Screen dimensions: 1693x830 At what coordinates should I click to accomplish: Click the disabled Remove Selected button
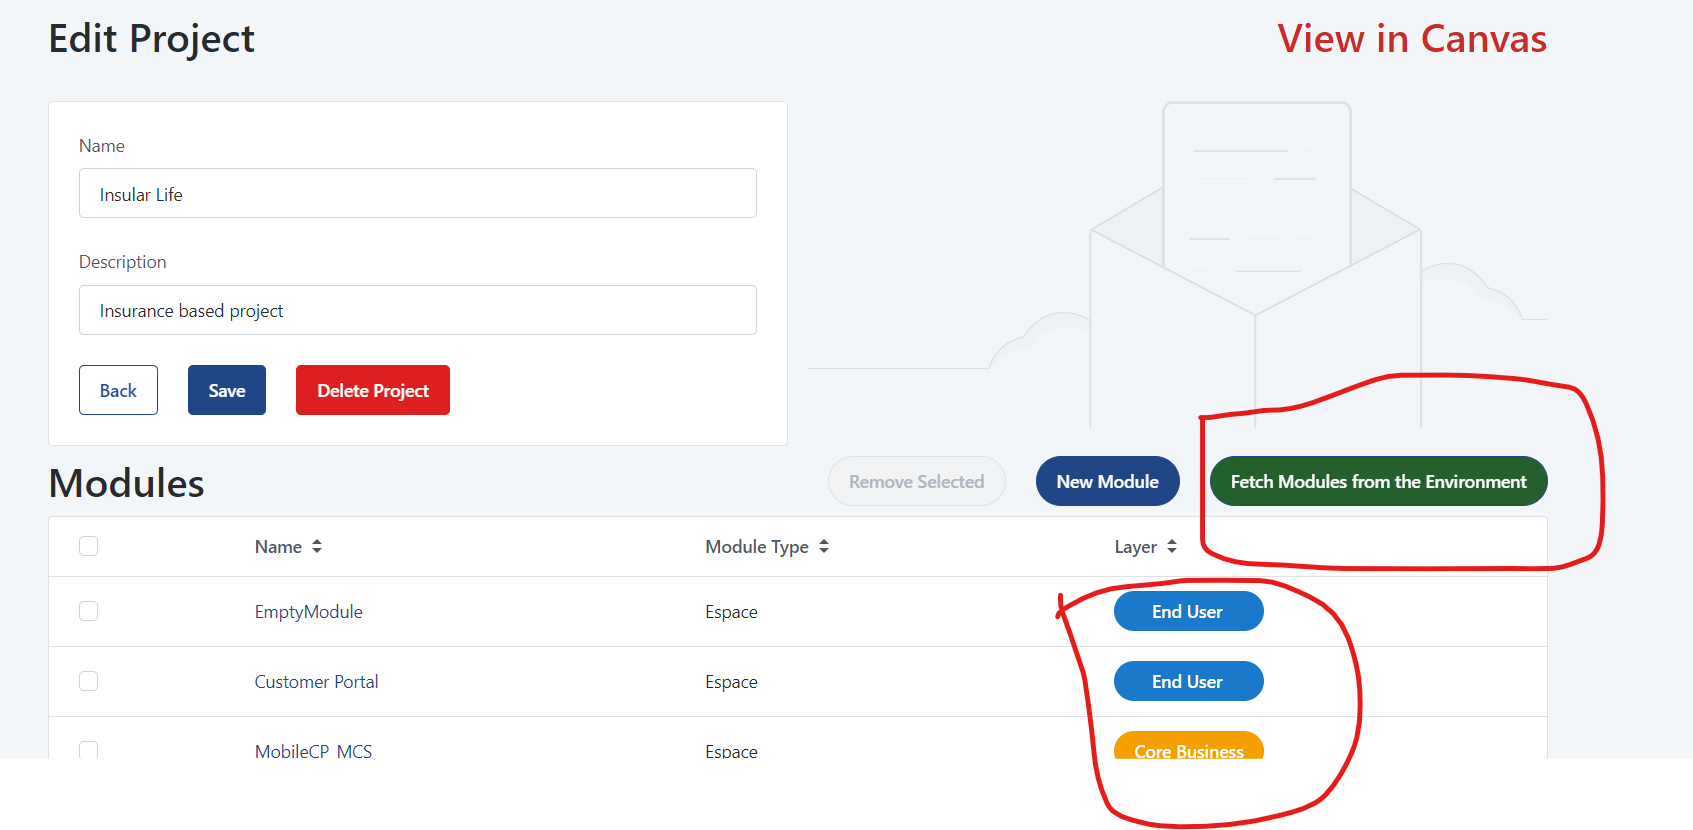(x=916, y=482)
